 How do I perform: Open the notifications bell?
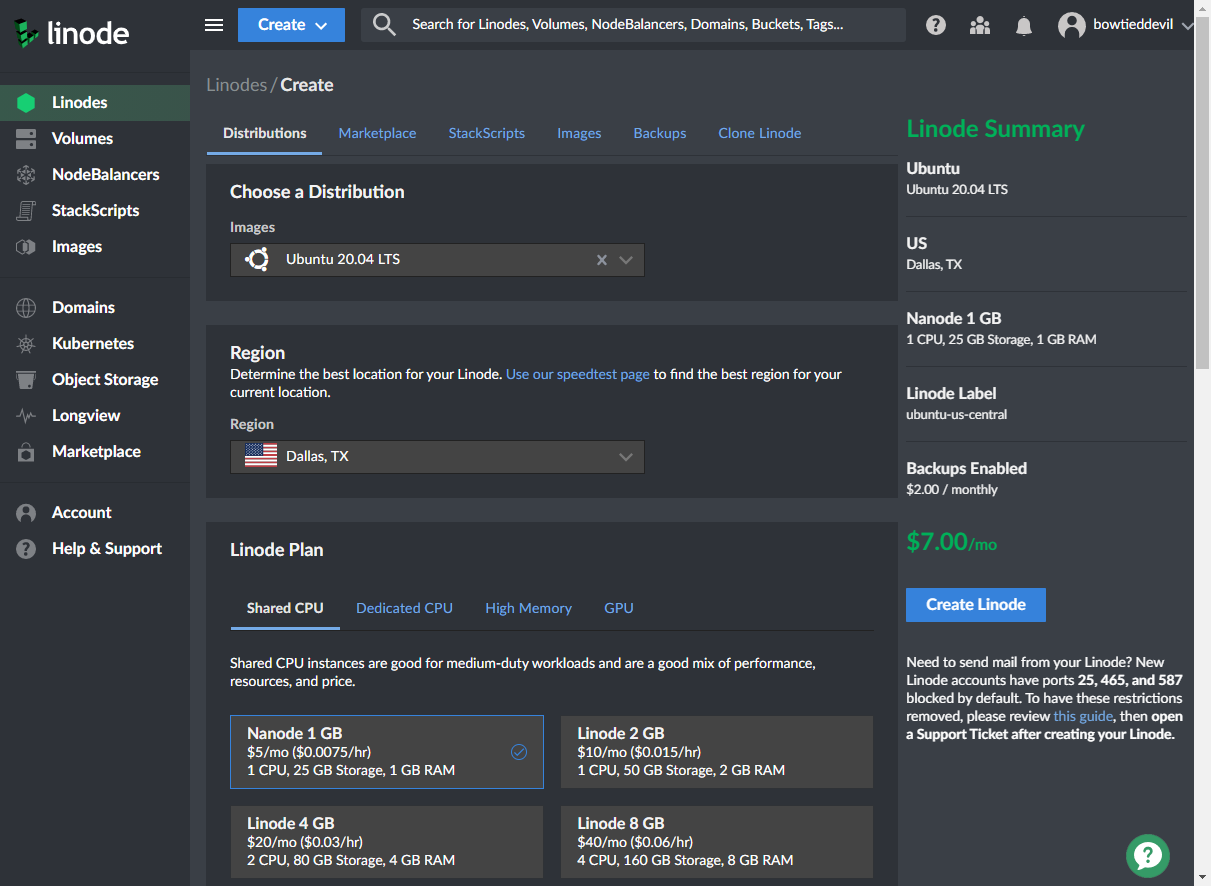1024,26
